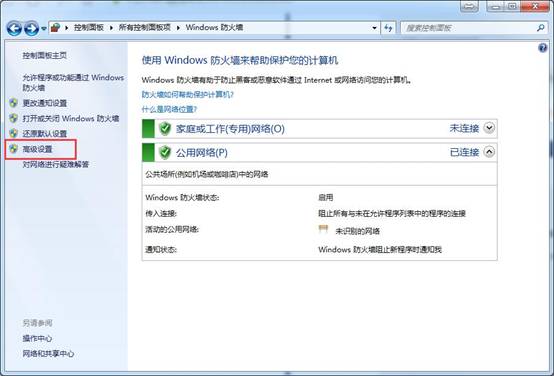Click 公共场所(例如机场或咖啡店)中的网络 description
The image size is (554, 376).
point(207,174)
